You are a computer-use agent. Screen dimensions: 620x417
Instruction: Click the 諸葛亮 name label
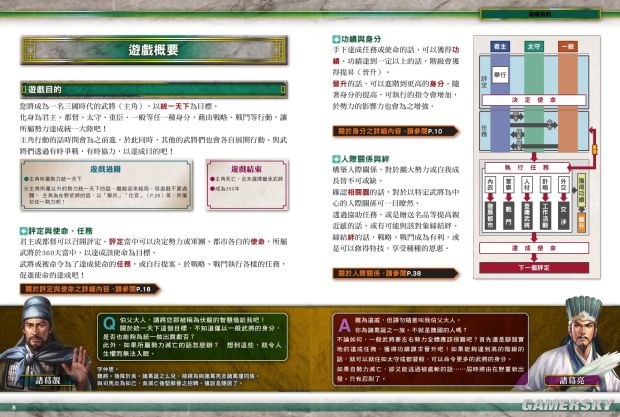(572, 381)
